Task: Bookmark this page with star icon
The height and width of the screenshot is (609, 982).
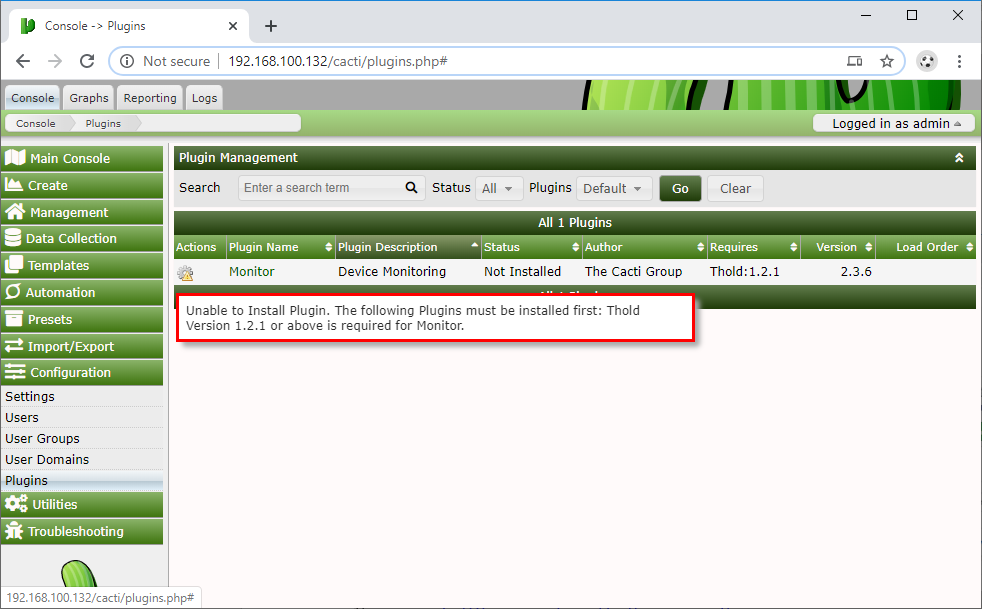Action: click(886, 61)
